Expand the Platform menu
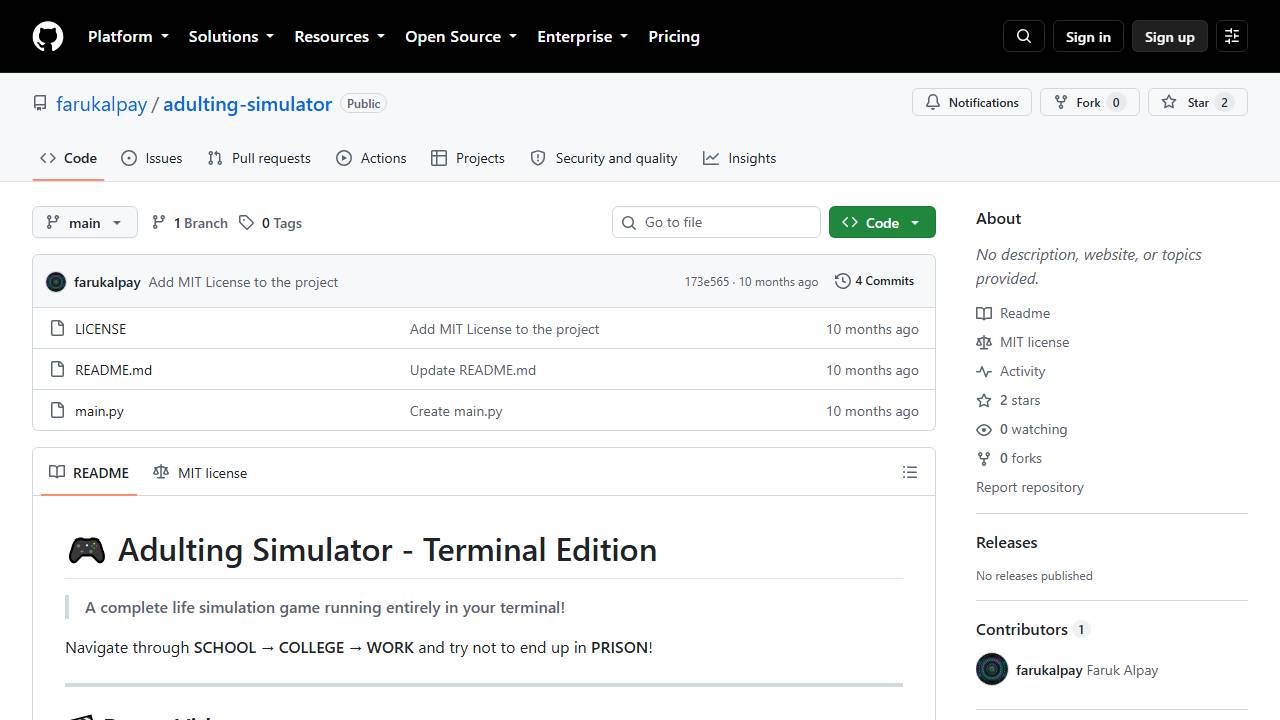This screenshot has height=720, width=1280. (128, 36)
